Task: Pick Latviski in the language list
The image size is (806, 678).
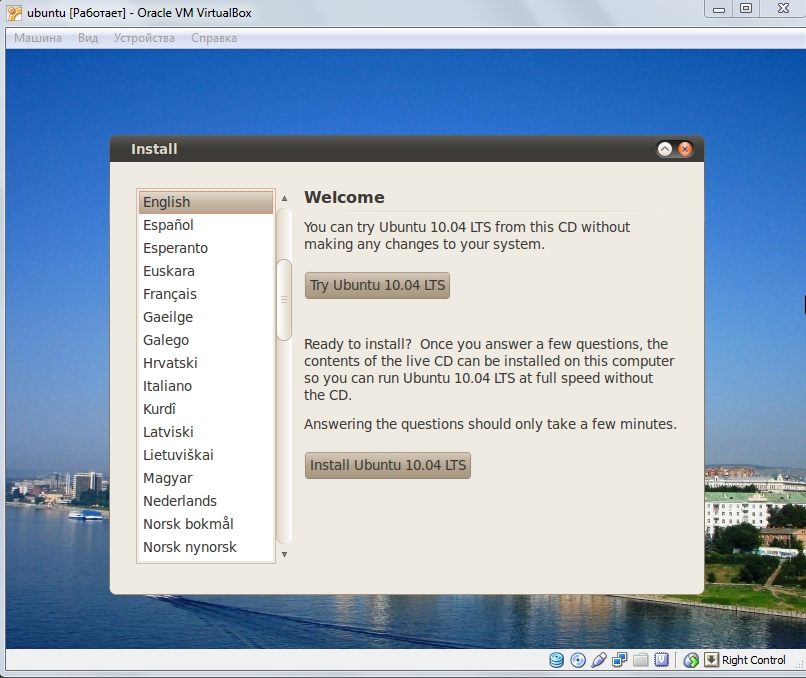Action: [x=206, y=432]
